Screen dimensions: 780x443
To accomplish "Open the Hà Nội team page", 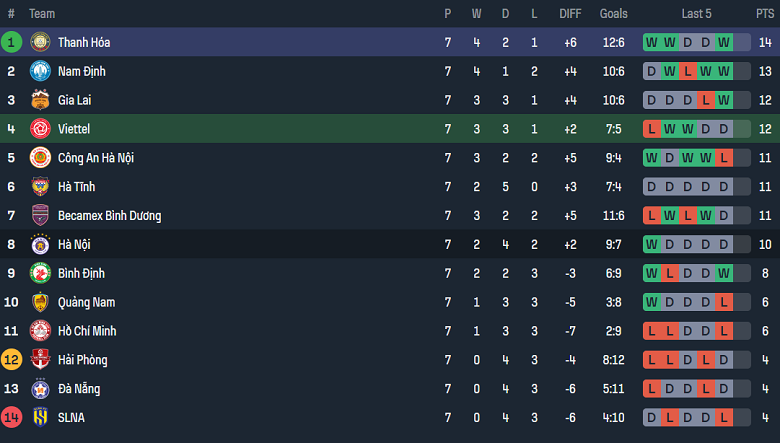I will click(75, 244).
